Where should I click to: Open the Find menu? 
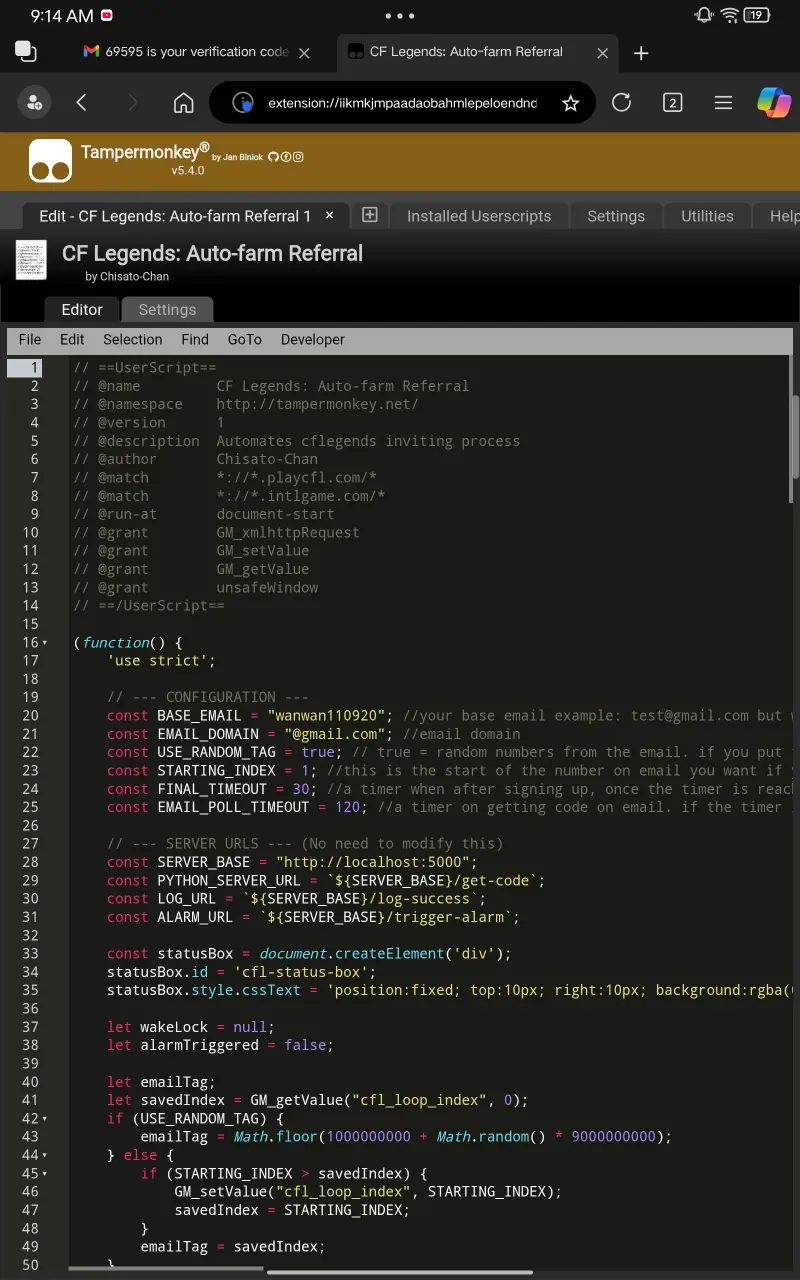pyautogui.click(x=195, y=340)
